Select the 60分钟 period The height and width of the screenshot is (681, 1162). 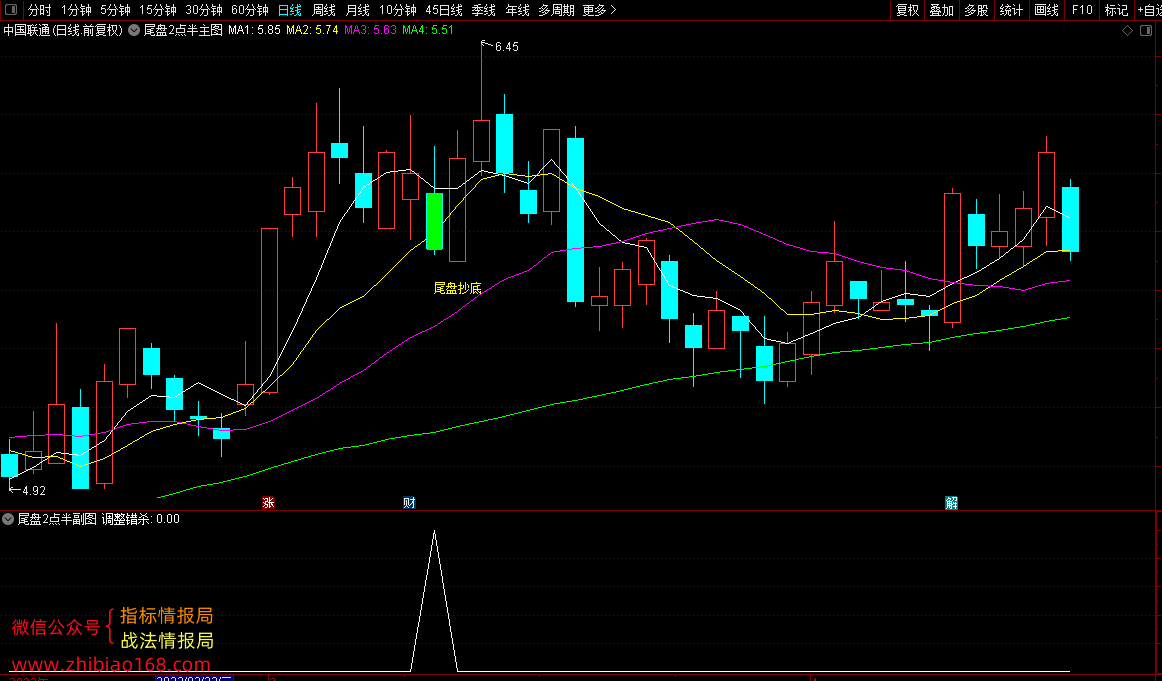point(250,10)
